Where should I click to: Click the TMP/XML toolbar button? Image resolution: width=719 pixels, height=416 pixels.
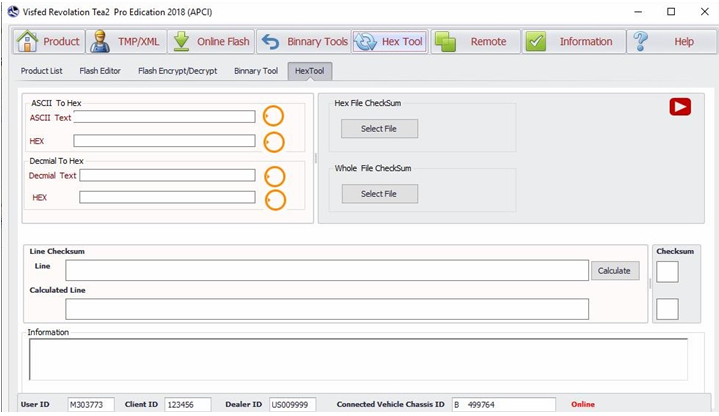coord(124,42)
